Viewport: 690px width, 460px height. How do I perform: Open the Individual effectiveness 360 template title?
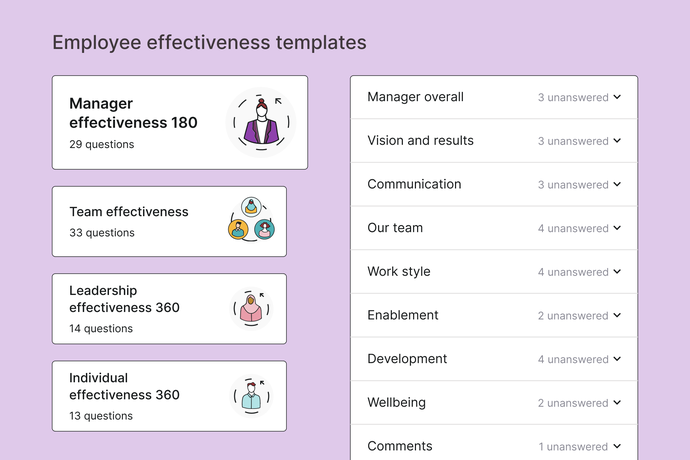click(x=124, y=386)
